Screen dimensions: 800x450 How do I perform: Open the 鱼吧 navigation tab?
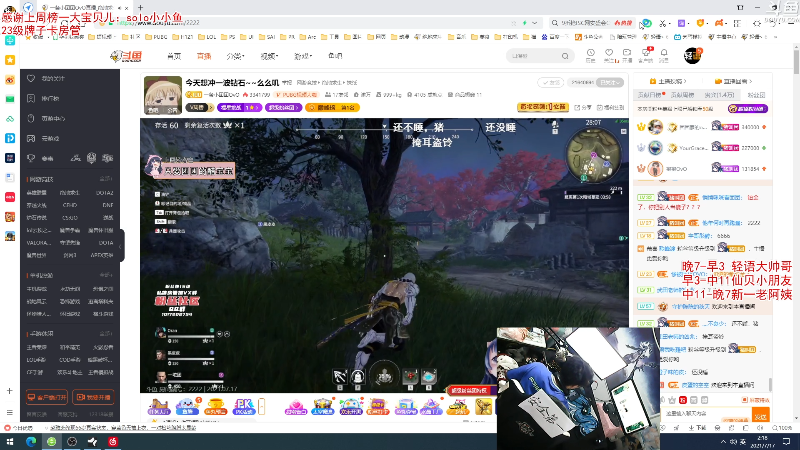coord(335,56)
